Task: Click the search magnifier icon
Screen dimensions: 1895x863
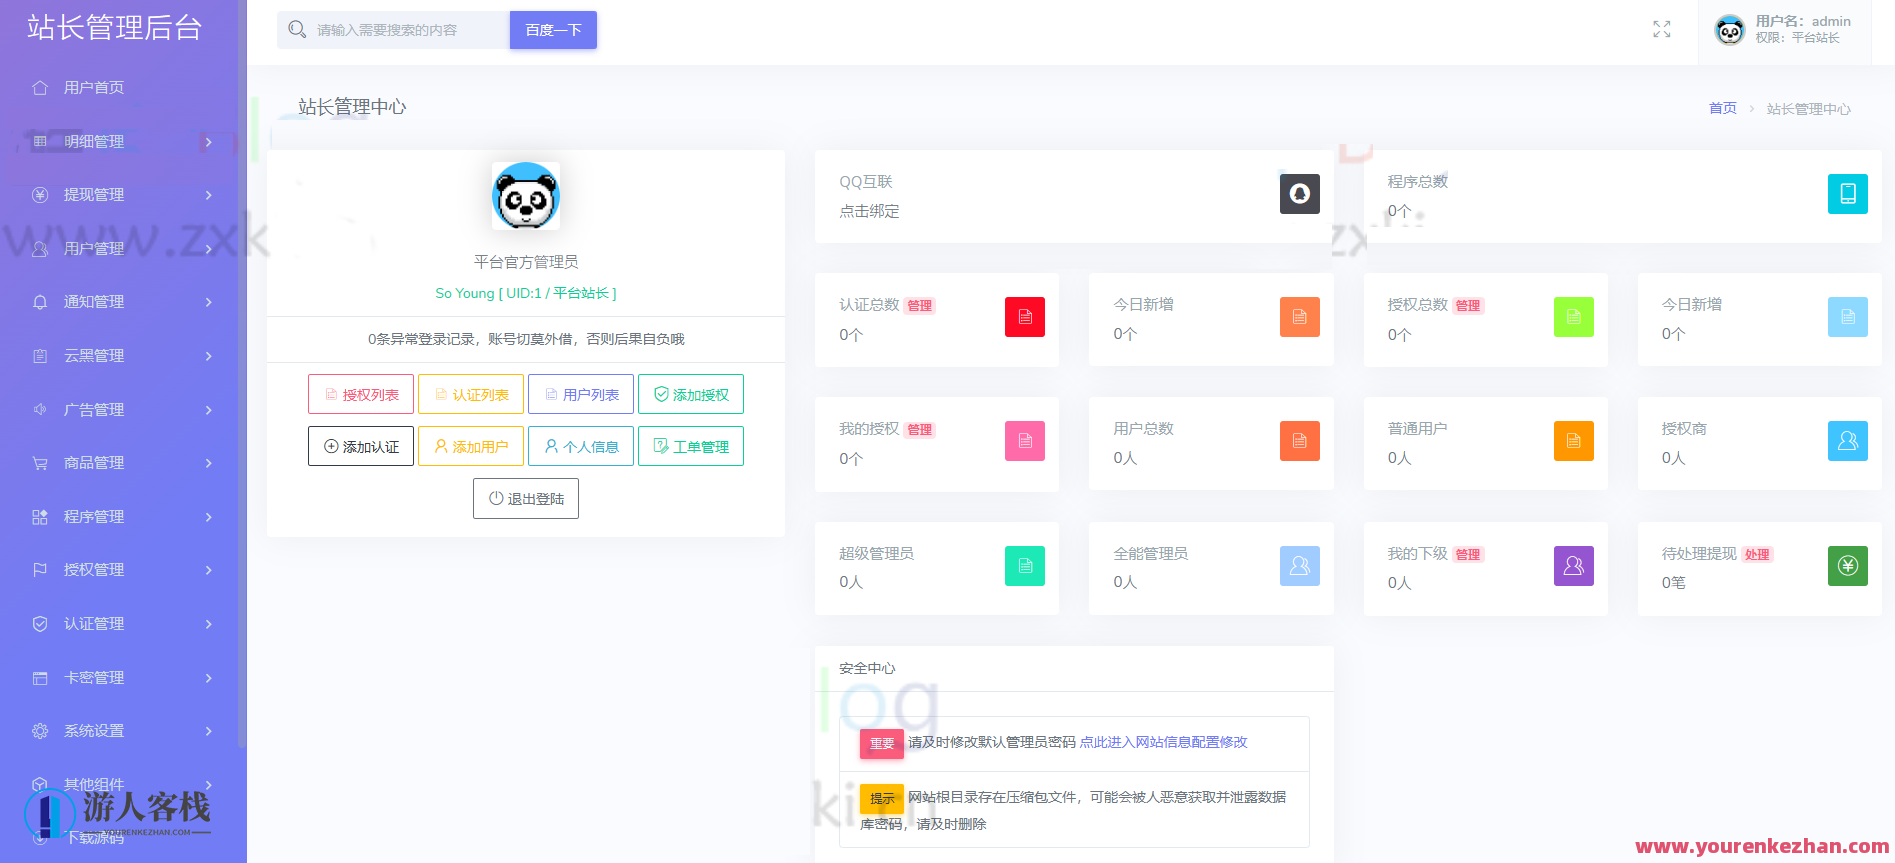Action: [x=297, y=30]
